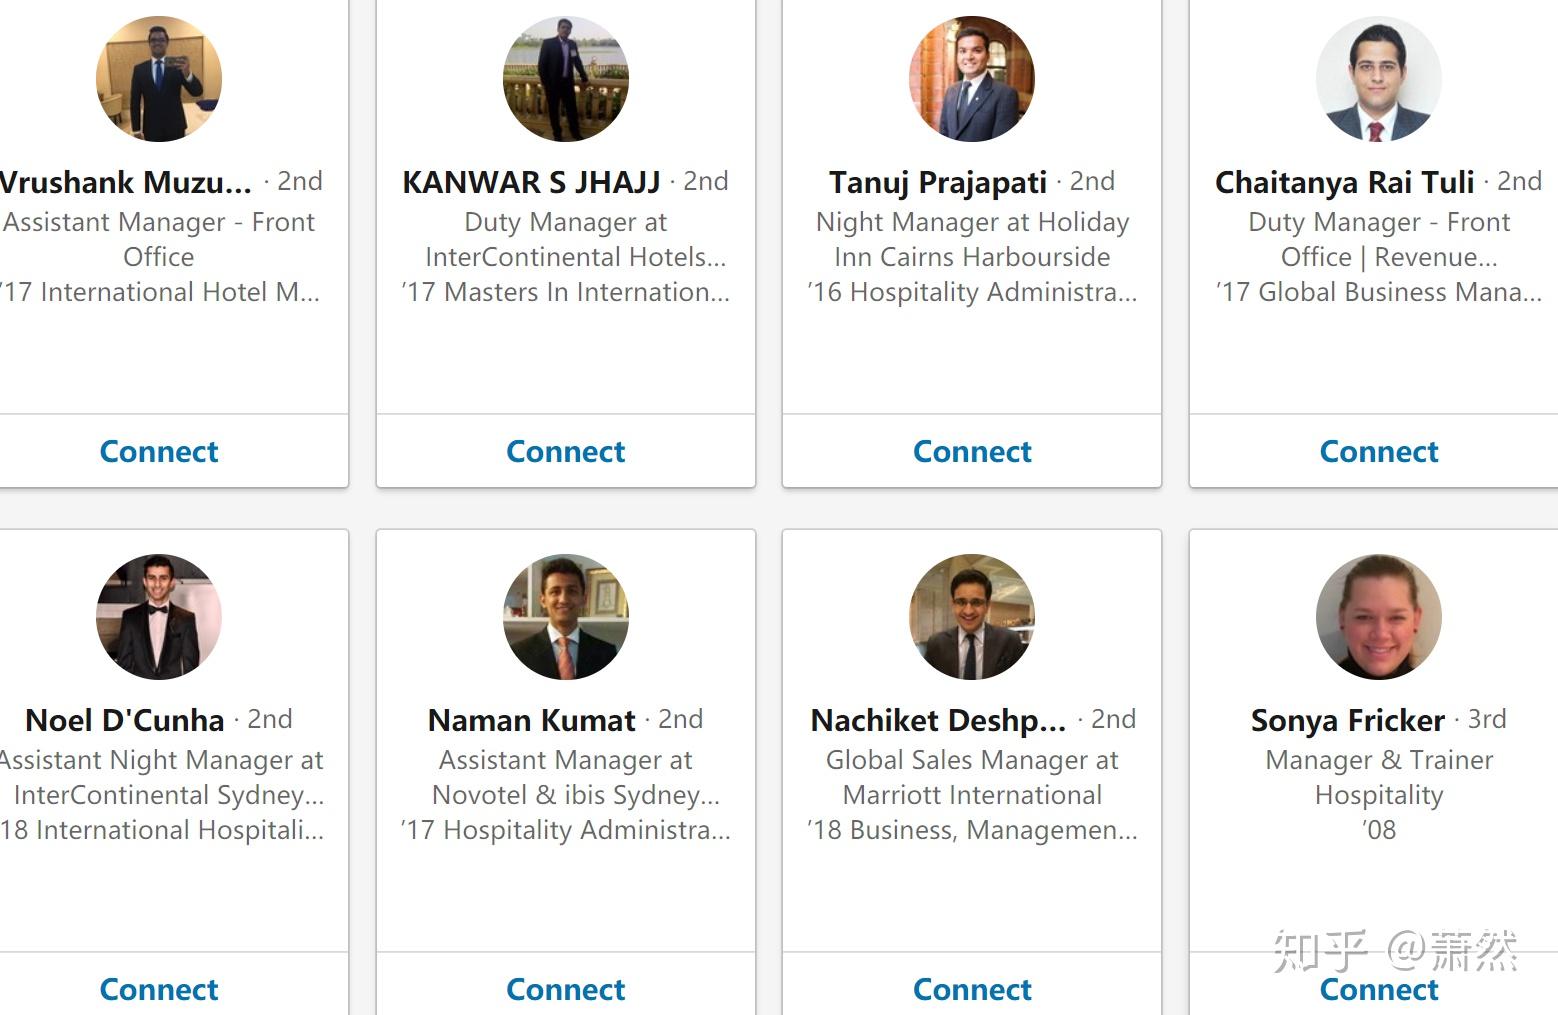Click the KANWAR S JHAJJ name link
Image resolution: width=1558 pixels, height=1015 pixels.
[531, 182]
